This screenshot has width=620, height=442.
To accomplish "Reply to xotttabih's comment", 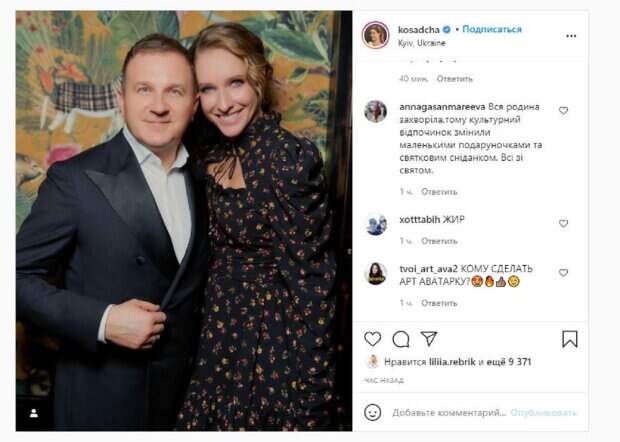I will [x=439, y=241].
